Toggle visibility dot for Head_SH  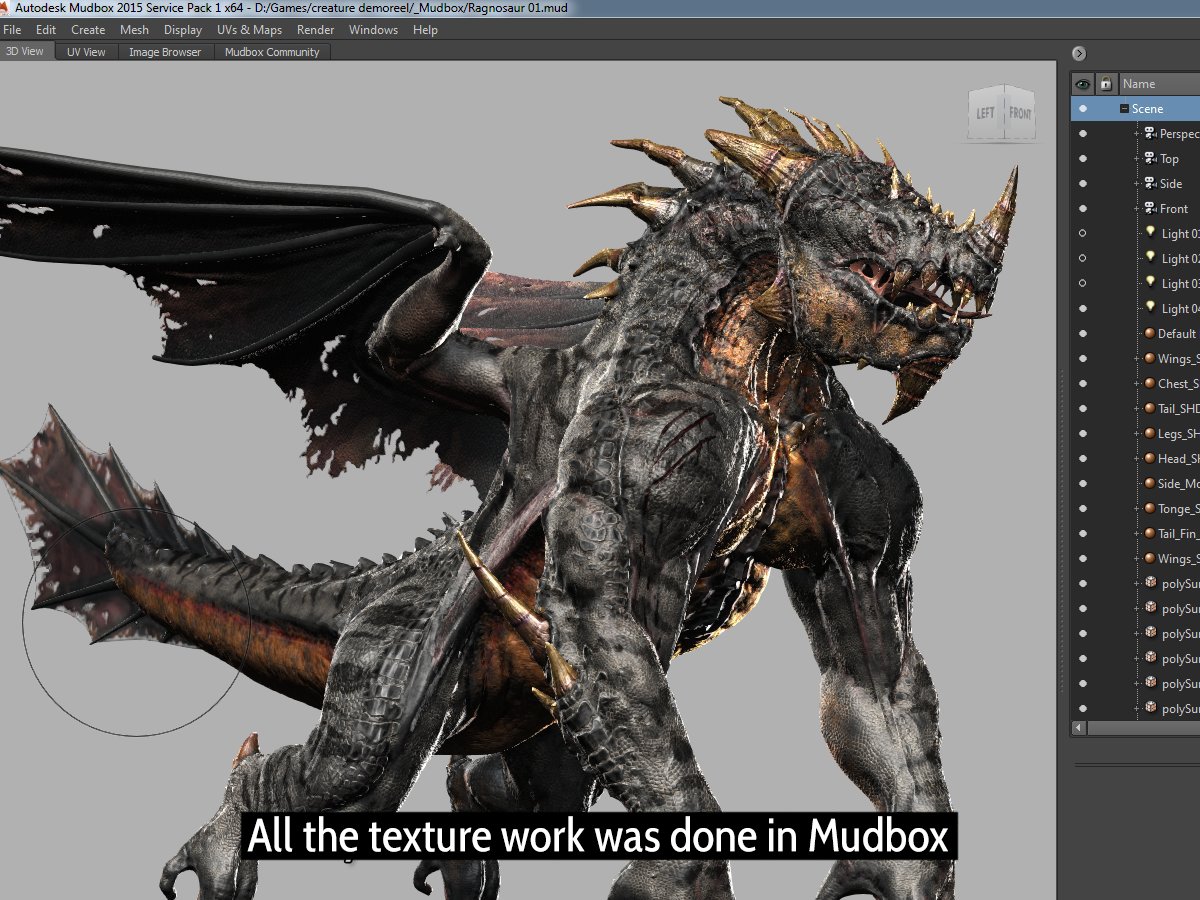tap(1082, 458)
